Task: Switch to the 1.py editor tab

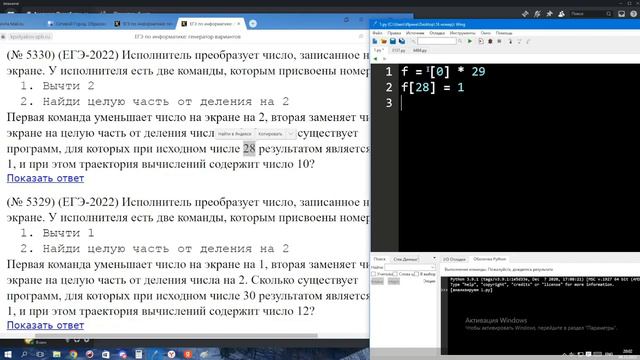Action: tap(378, 50)
